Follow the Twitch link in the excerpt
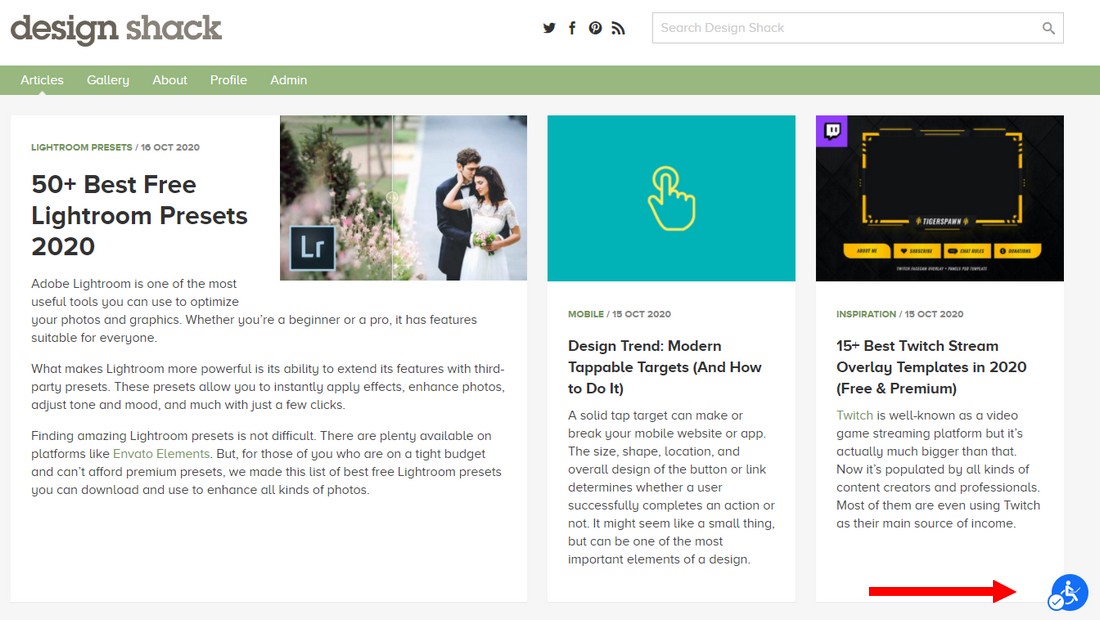This screenshot has width=1100, height=620. click(x=854, y=415)
